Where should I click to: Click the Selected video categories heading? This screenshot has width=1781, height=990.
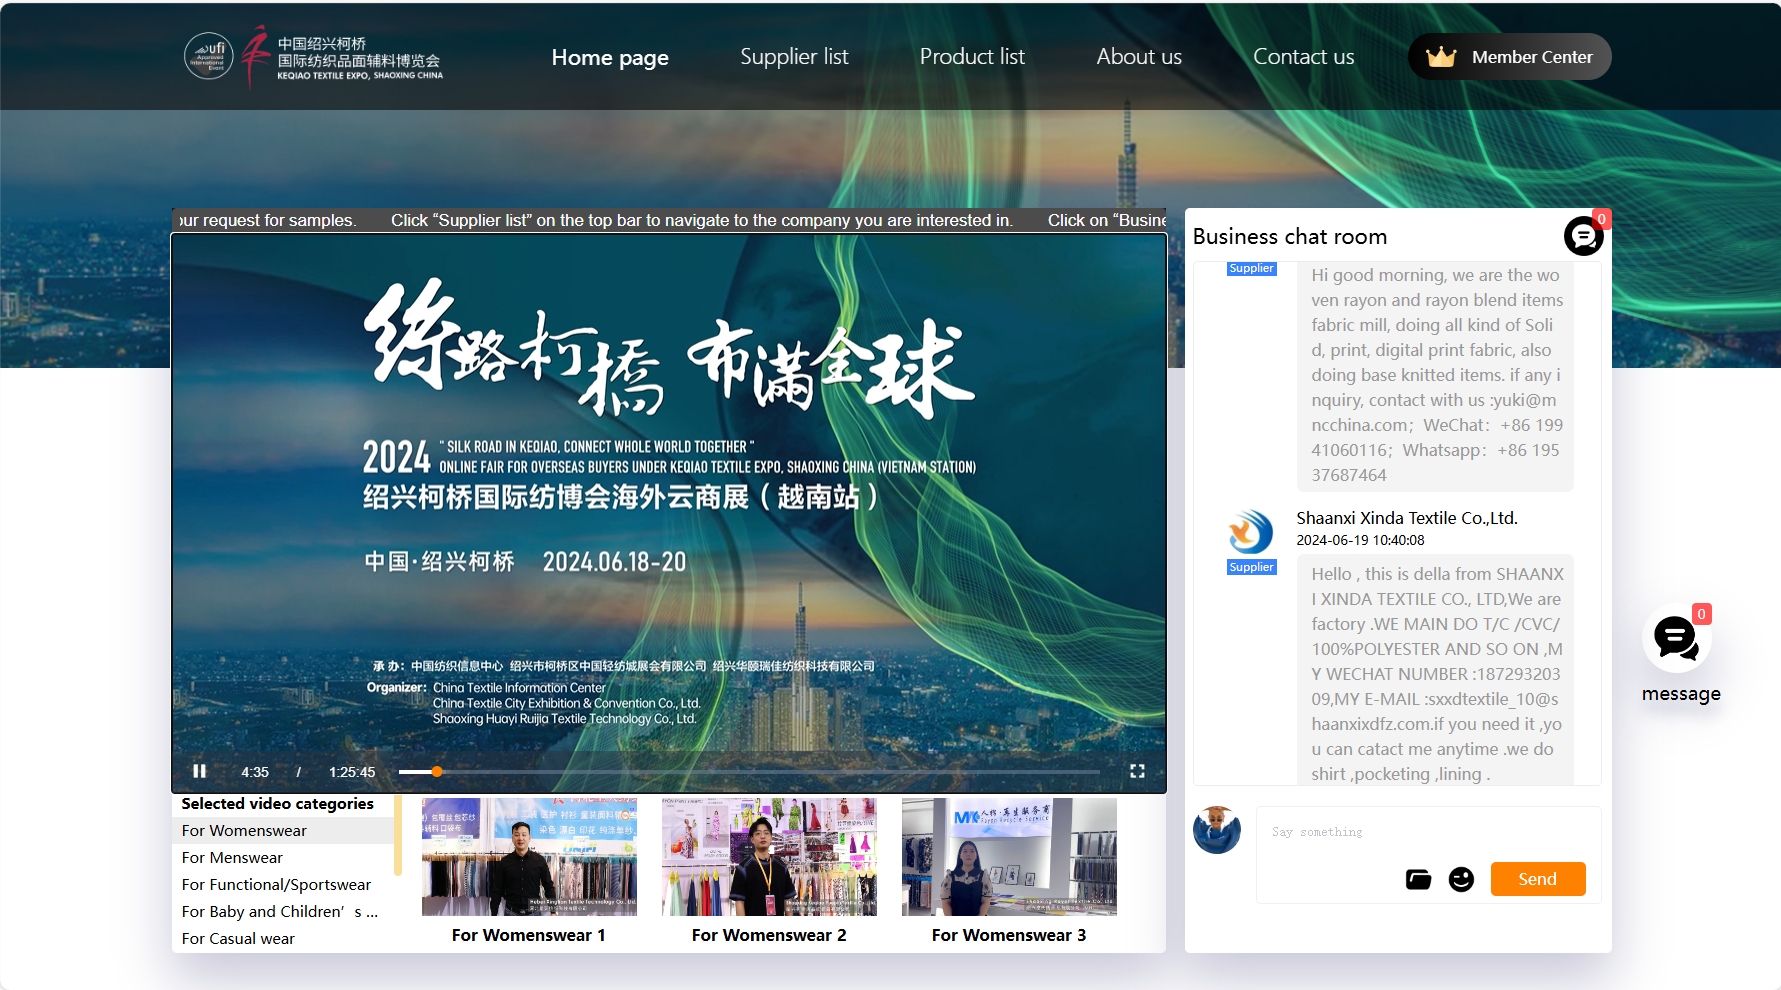click(277, 803)
